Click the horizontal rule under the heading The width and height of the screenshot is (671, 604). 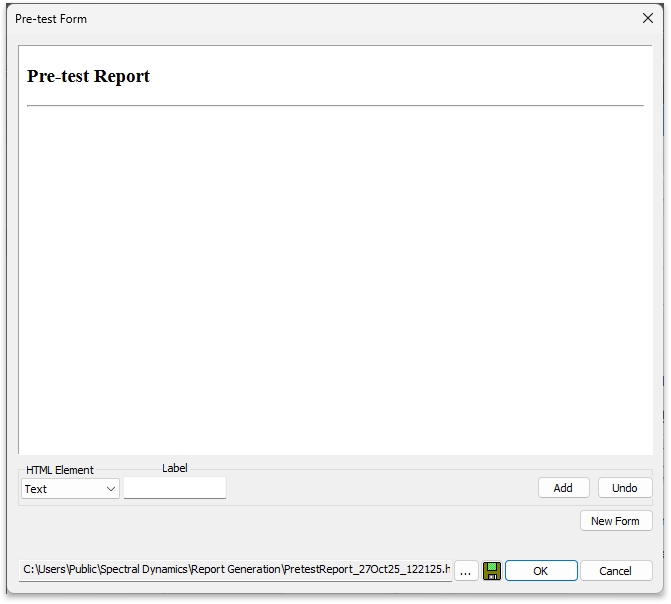point(335,105)
